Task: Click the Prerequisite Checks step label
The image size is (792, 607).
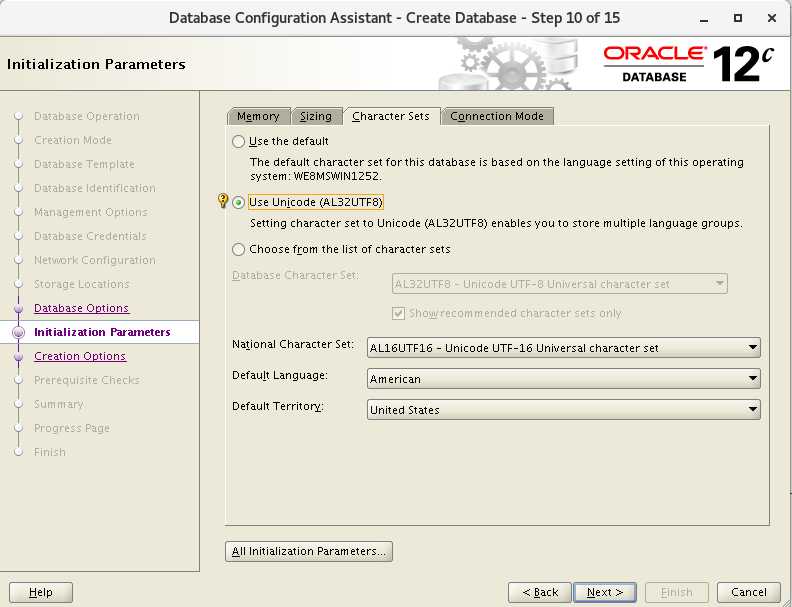Action: [x=86, y=380]
